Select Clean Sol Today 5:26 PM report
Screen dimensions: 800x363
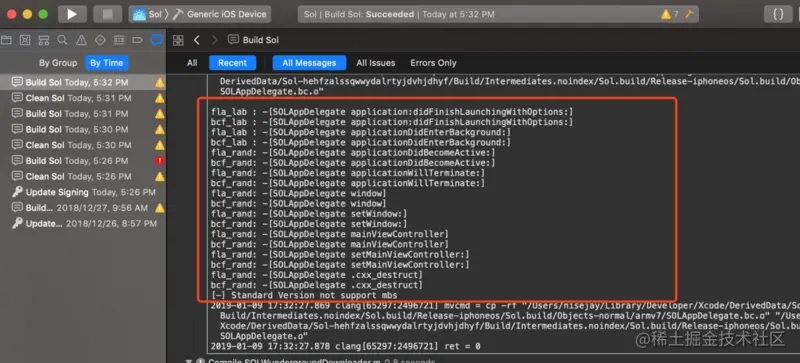pyautogui.click(x=83, y=176)
